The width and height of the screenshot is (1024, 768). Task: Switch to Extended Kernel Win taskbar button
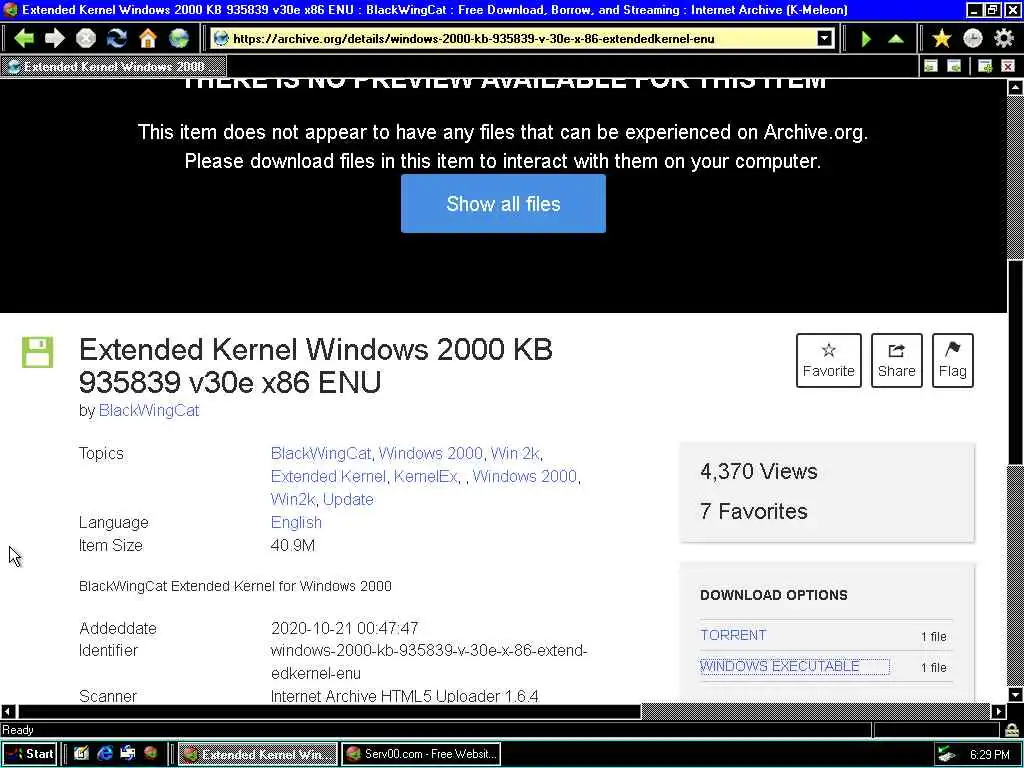pos(258,754)
